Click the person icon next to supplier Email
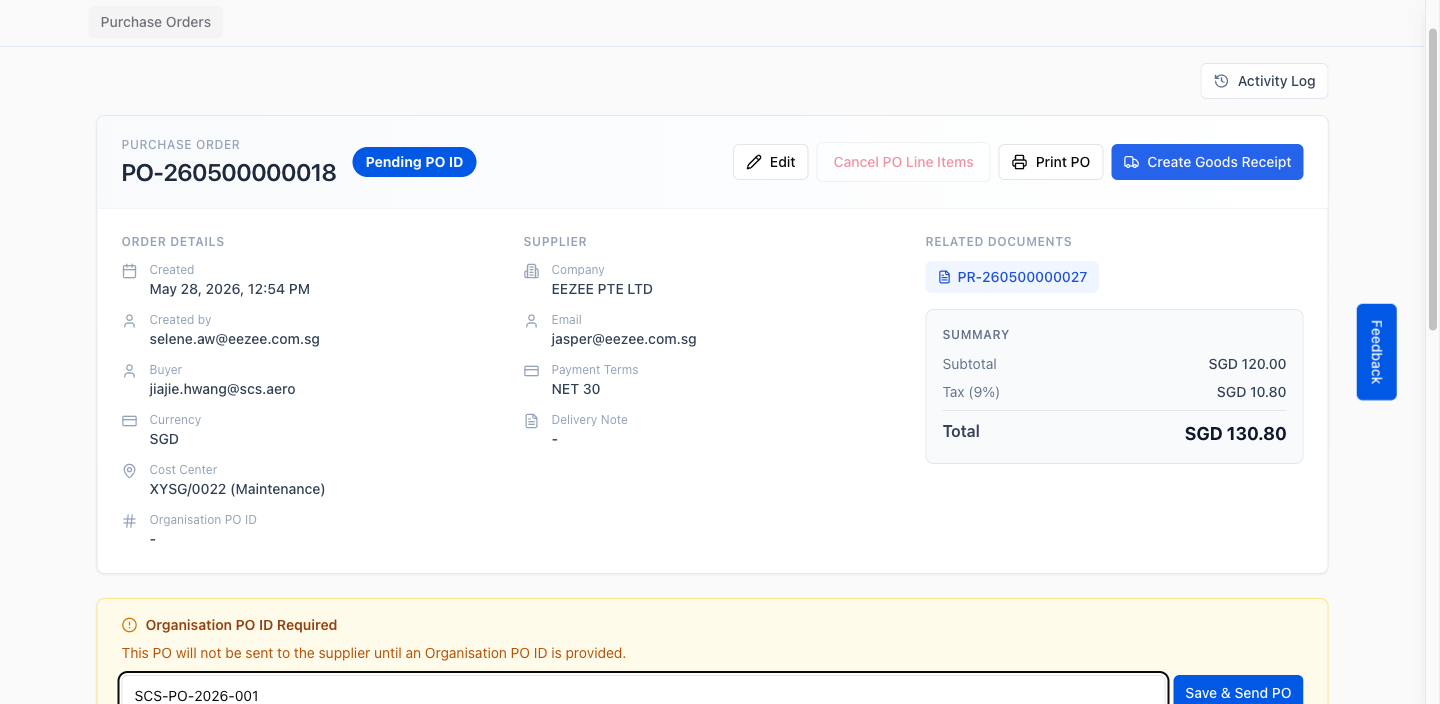Screen dimensions: 1440x704 pos(531,321)
